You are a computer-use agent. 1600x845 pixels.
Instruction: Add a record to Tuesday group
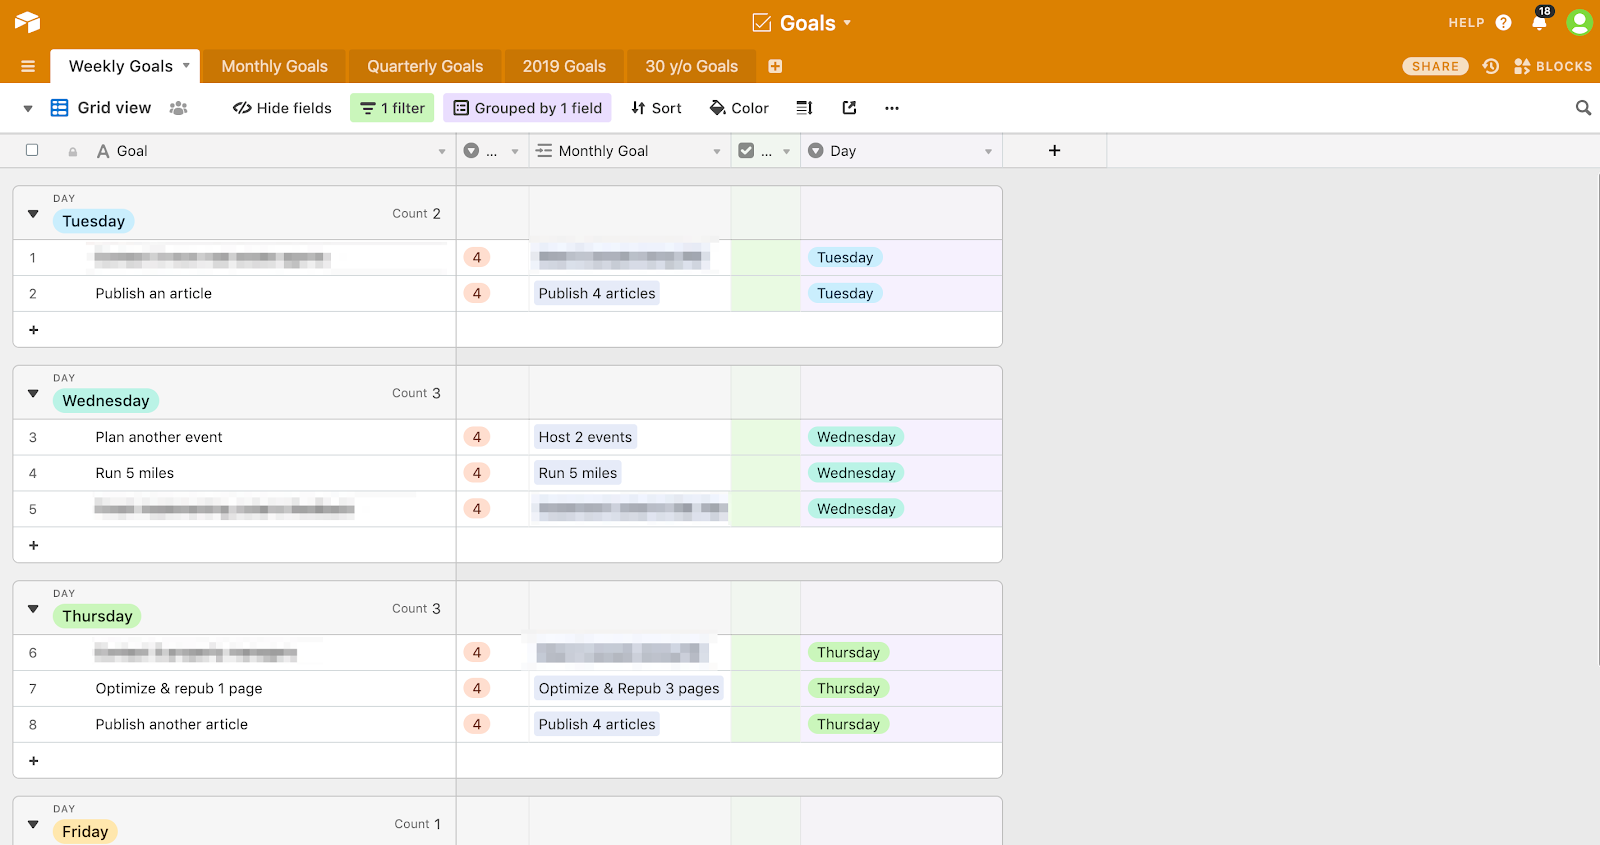34,330
